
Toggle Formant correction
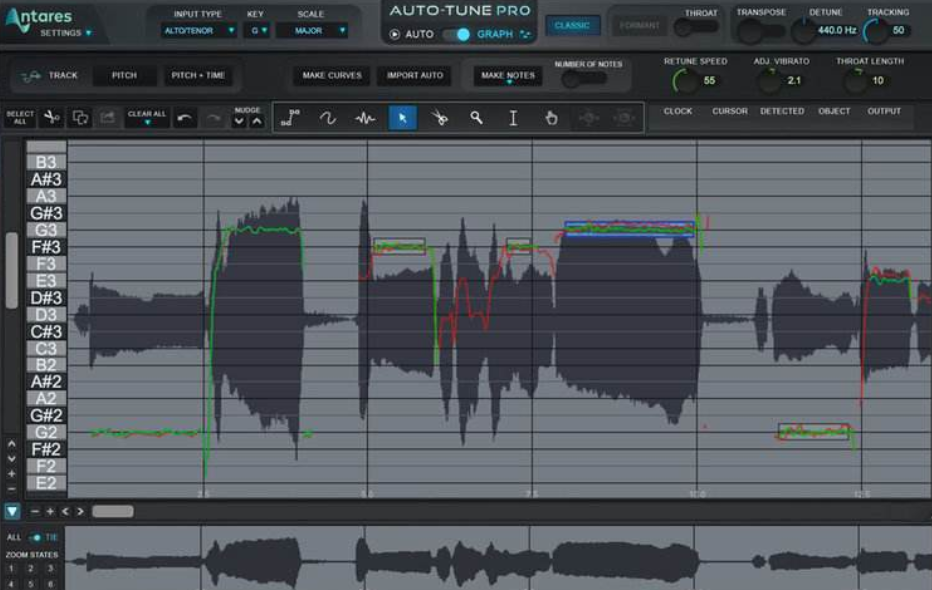click(640, 26)
